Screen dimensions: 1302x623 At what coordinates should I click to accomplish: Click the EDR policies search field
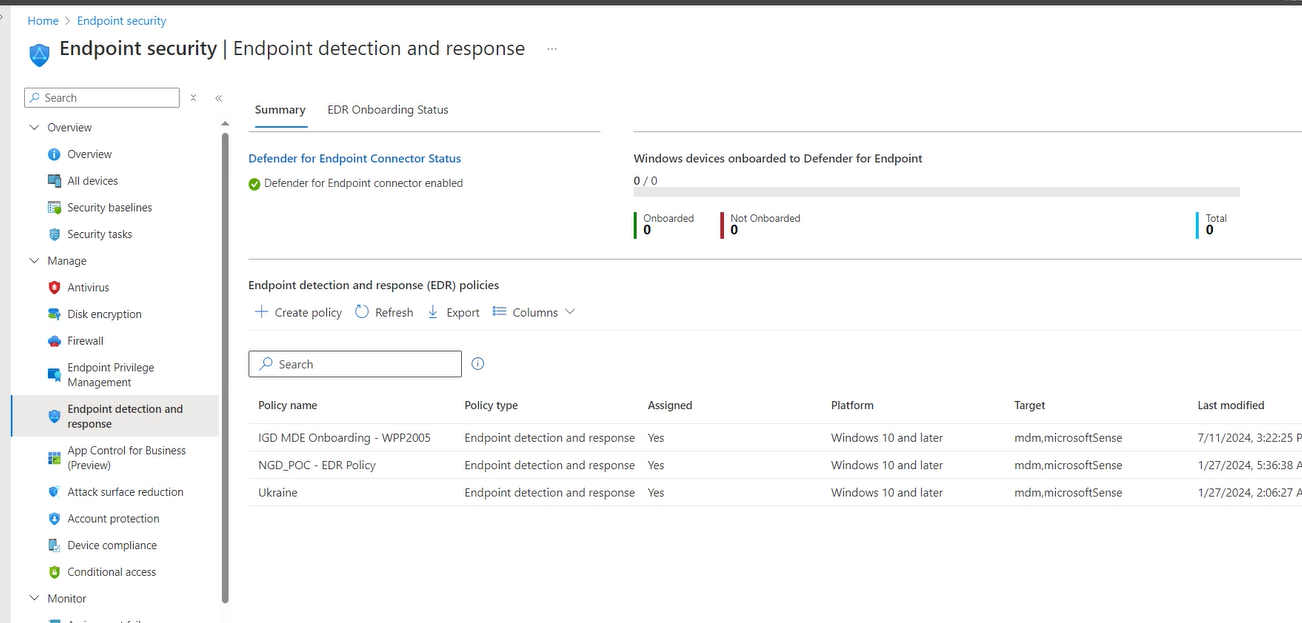click(x=360, y=364)
